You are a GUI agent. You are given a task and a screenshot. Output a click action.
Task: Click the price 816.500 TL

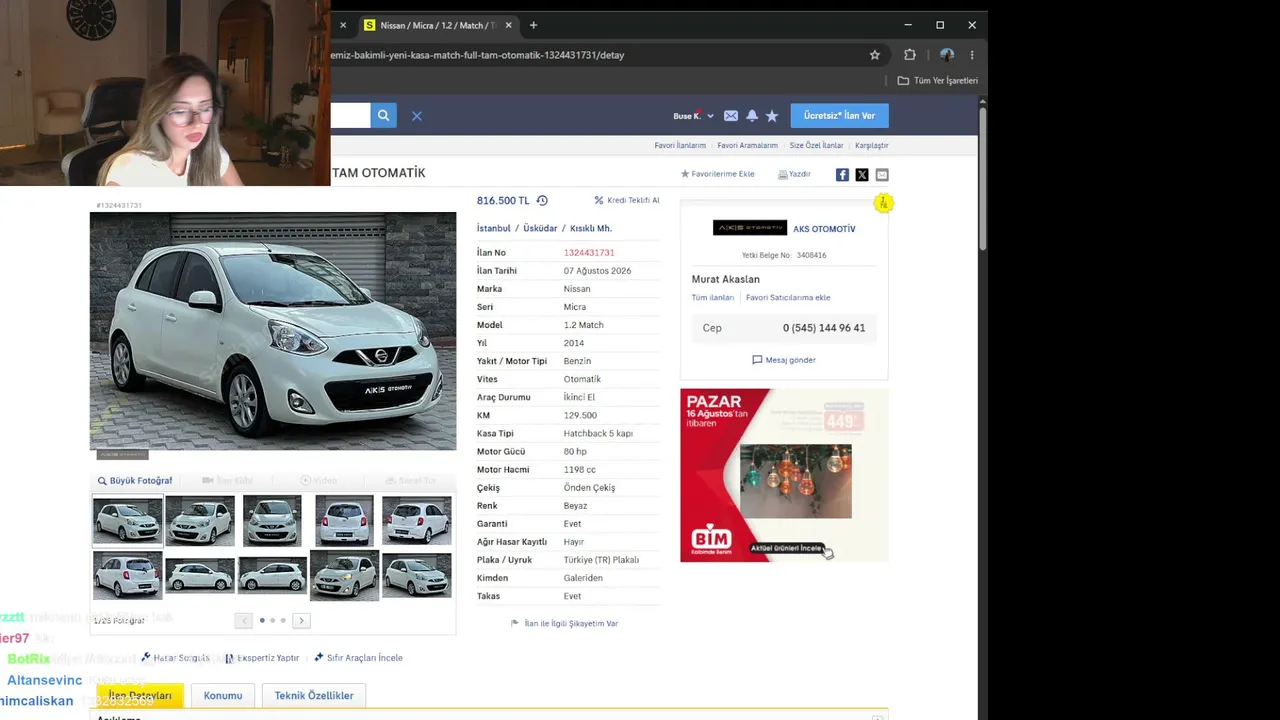[x=503, y=201]
